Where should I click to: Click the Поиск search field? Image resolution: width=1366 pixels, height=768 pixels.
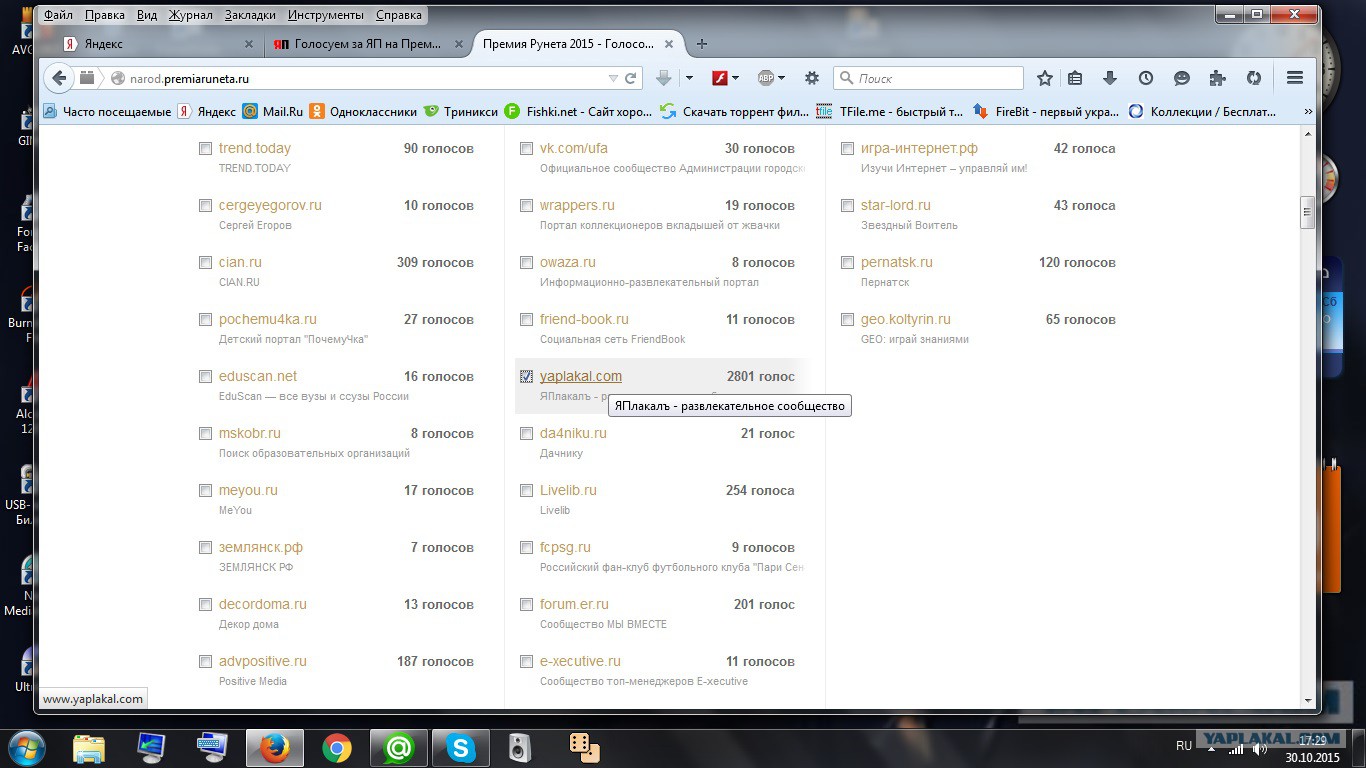pos(929,78)
